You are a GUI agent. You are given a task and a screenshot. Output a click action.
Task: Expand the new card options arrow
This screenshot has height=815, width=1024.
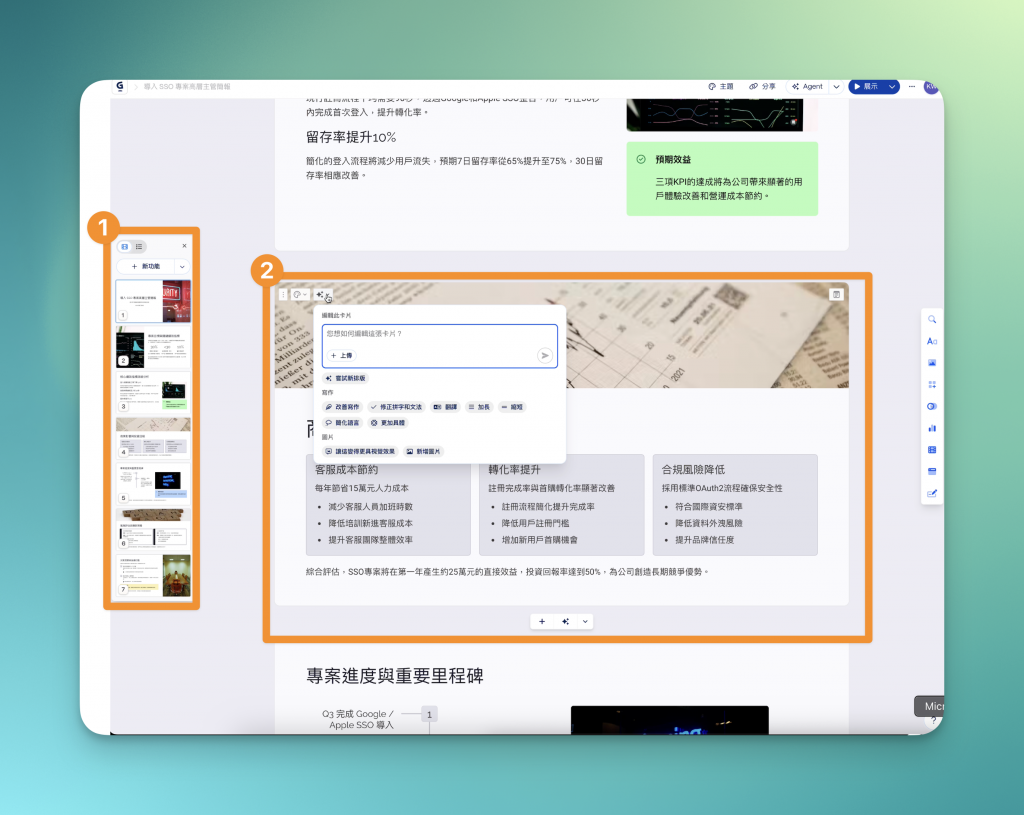pyautogui.click(x=182, y=266)
